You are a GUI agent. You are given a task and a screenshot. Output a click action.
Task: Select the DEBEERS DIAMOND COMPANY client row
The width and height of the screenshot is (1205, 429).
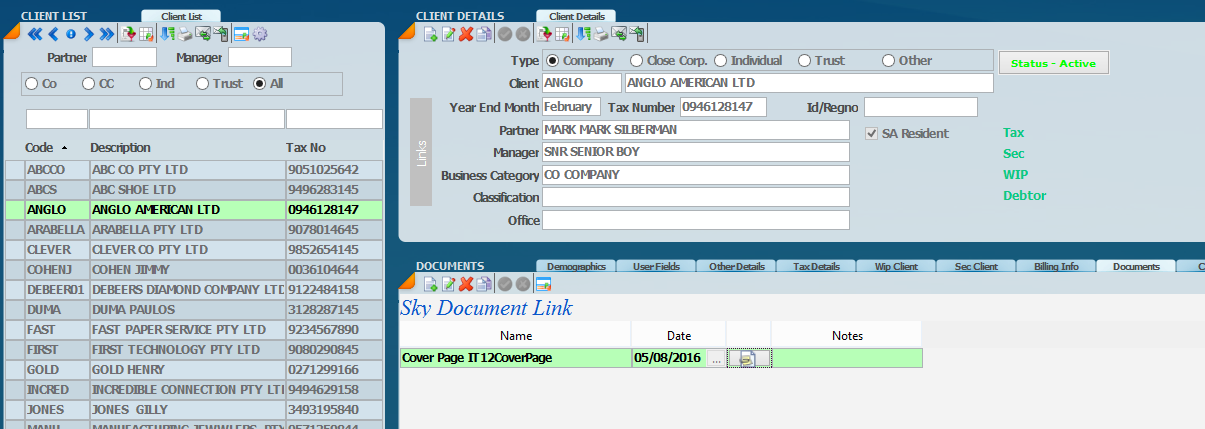pyautogui.click(x=187, y=290)
